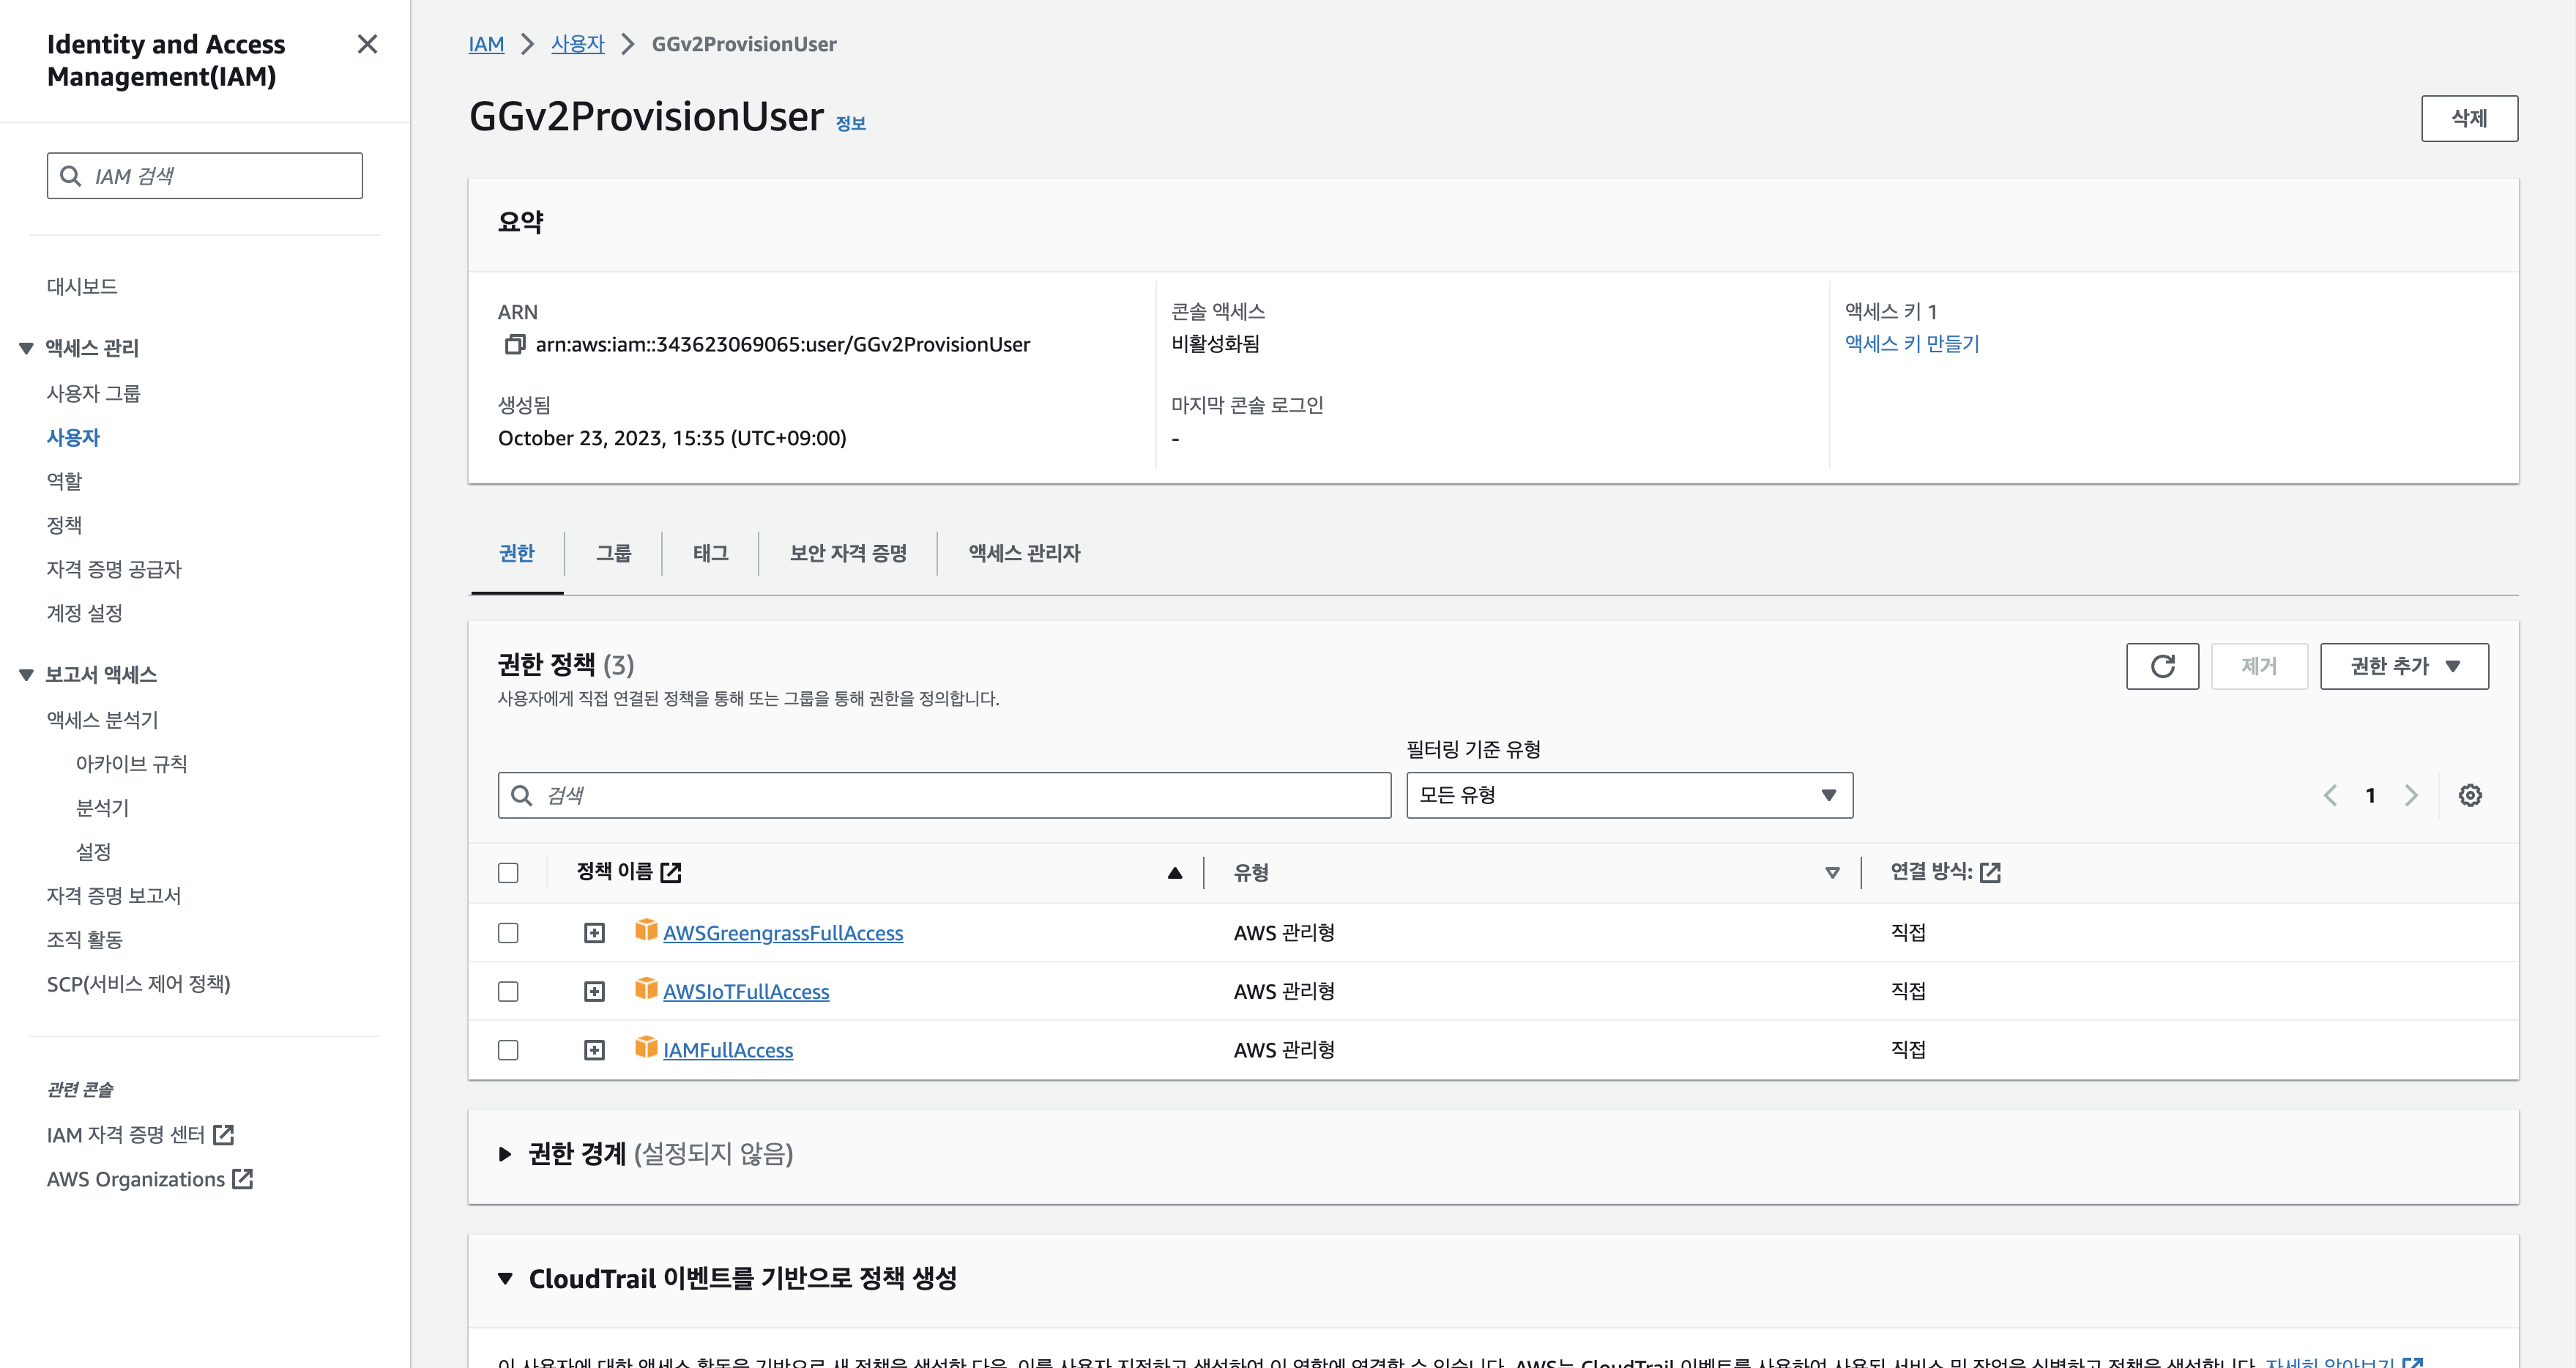Expand the AWSIoTFullAccess policy details
Screen dimensions: 2576x1368
(x=594, y=991)
